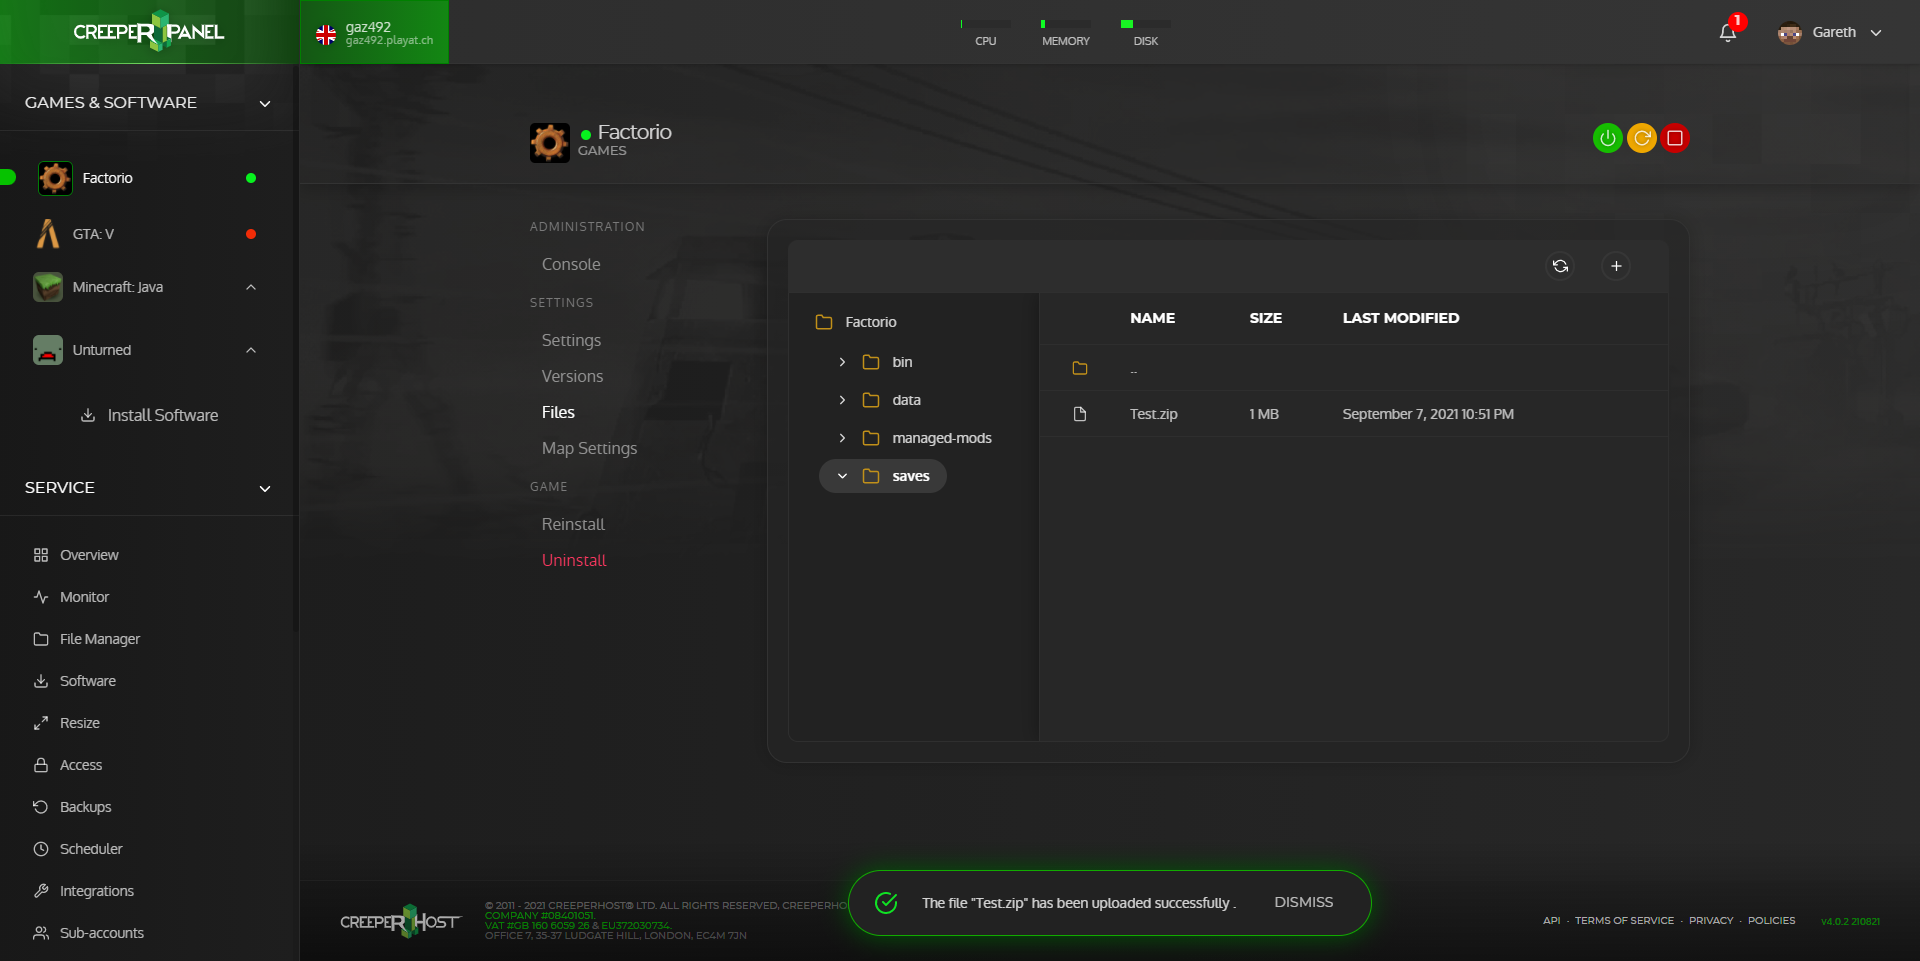Click the CreeperHost footer logo

[x=401, y=921]
